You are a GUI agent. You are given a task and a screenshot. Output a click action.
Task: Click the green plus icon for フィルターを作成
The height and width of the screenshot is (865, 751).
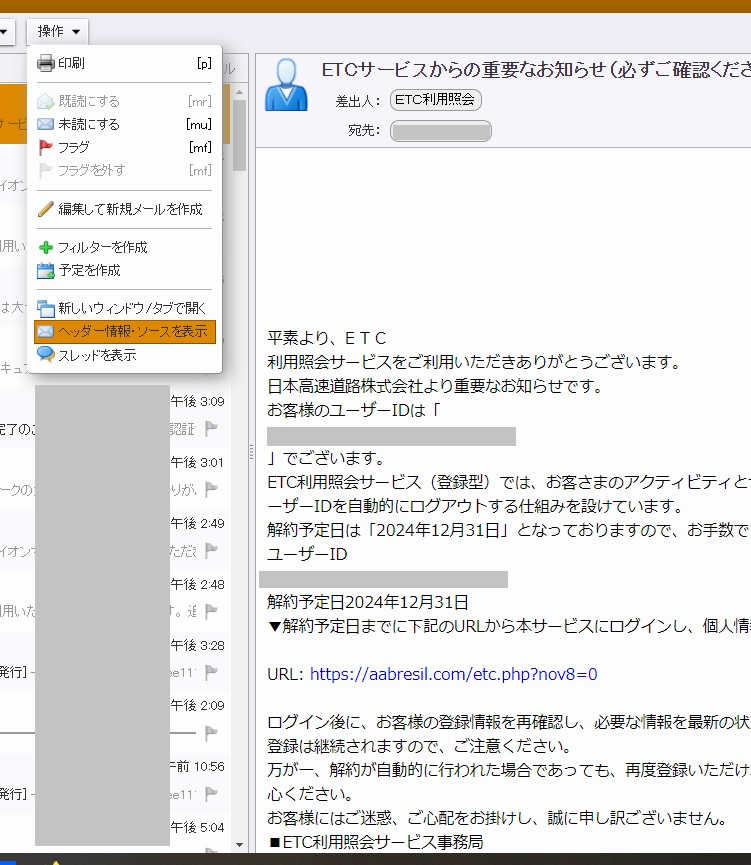(x=46, y=247)
